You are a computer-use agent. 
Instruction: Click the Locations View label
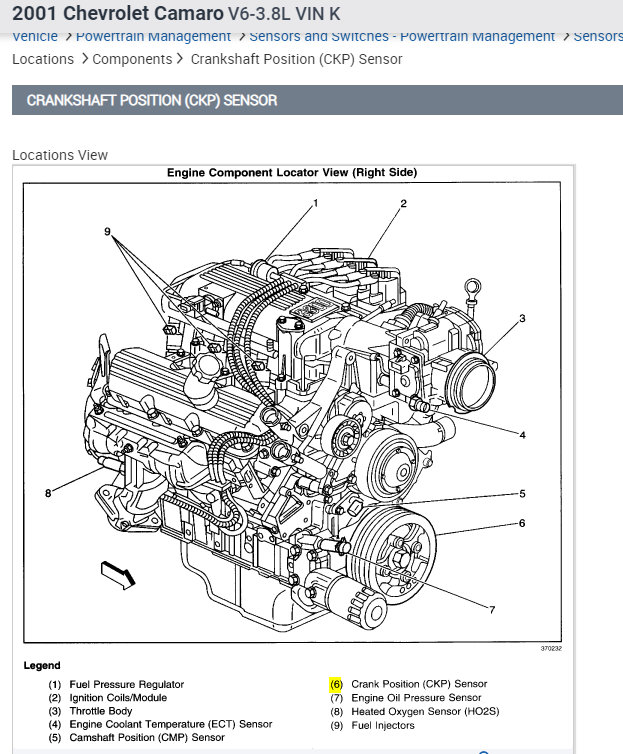pyautogui.click(x=60, y=155)
